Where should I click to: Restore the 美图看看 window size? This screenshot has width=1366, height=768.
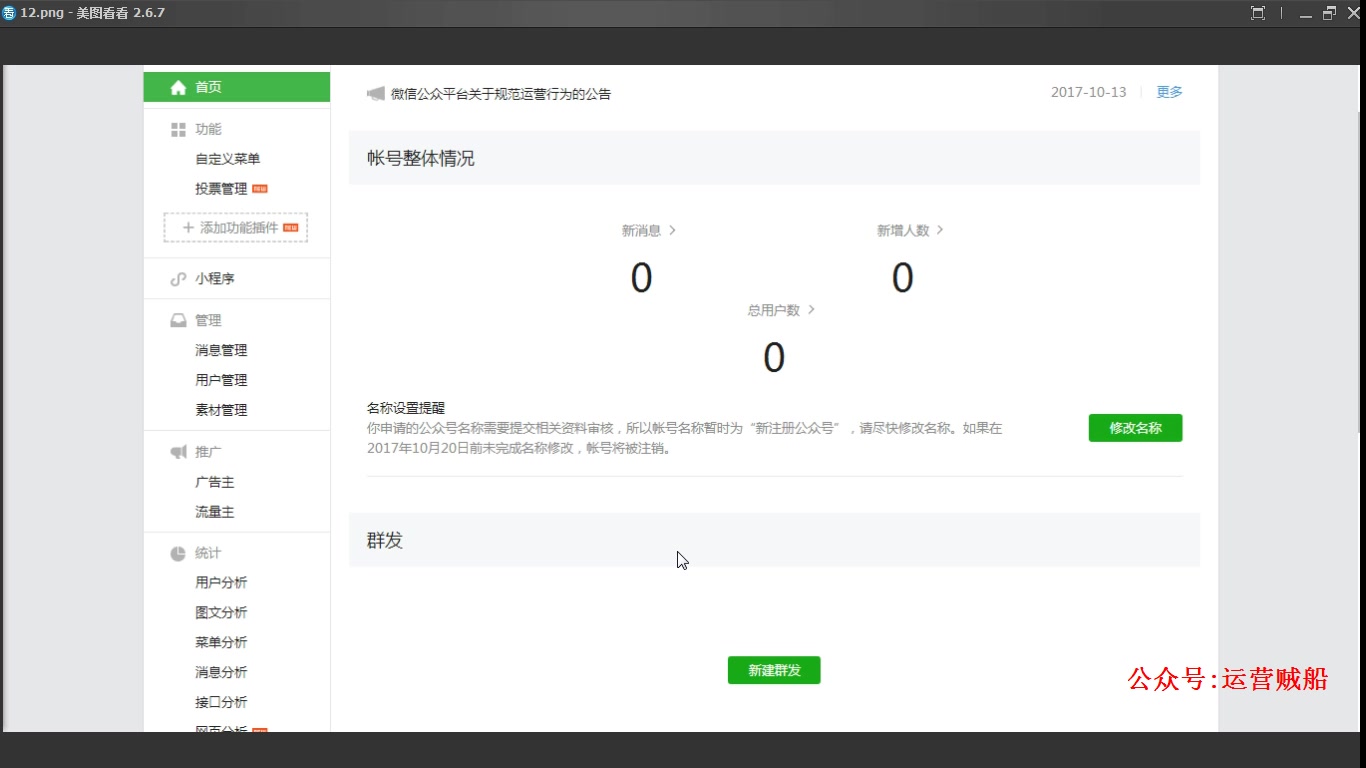point(1329,13)
